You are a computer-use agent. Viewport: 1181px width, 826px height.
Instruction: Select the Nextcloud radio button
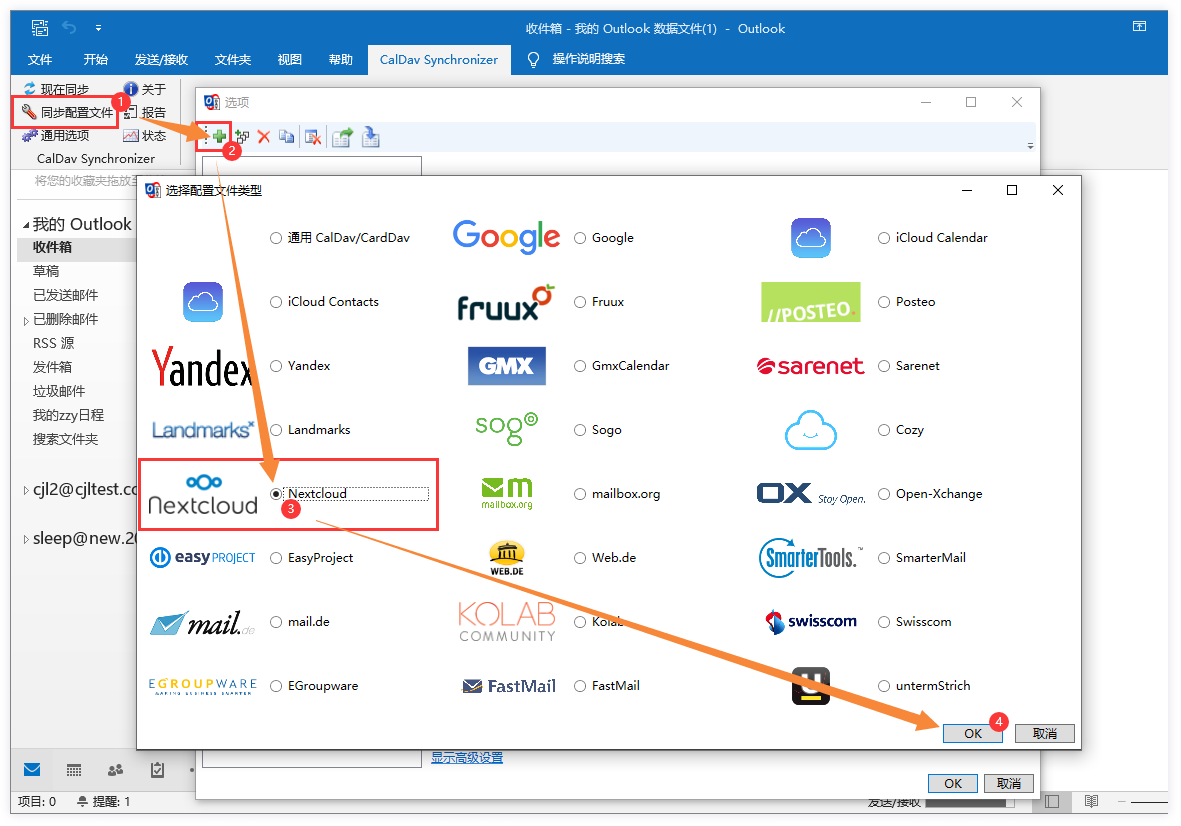coord(276,494)
